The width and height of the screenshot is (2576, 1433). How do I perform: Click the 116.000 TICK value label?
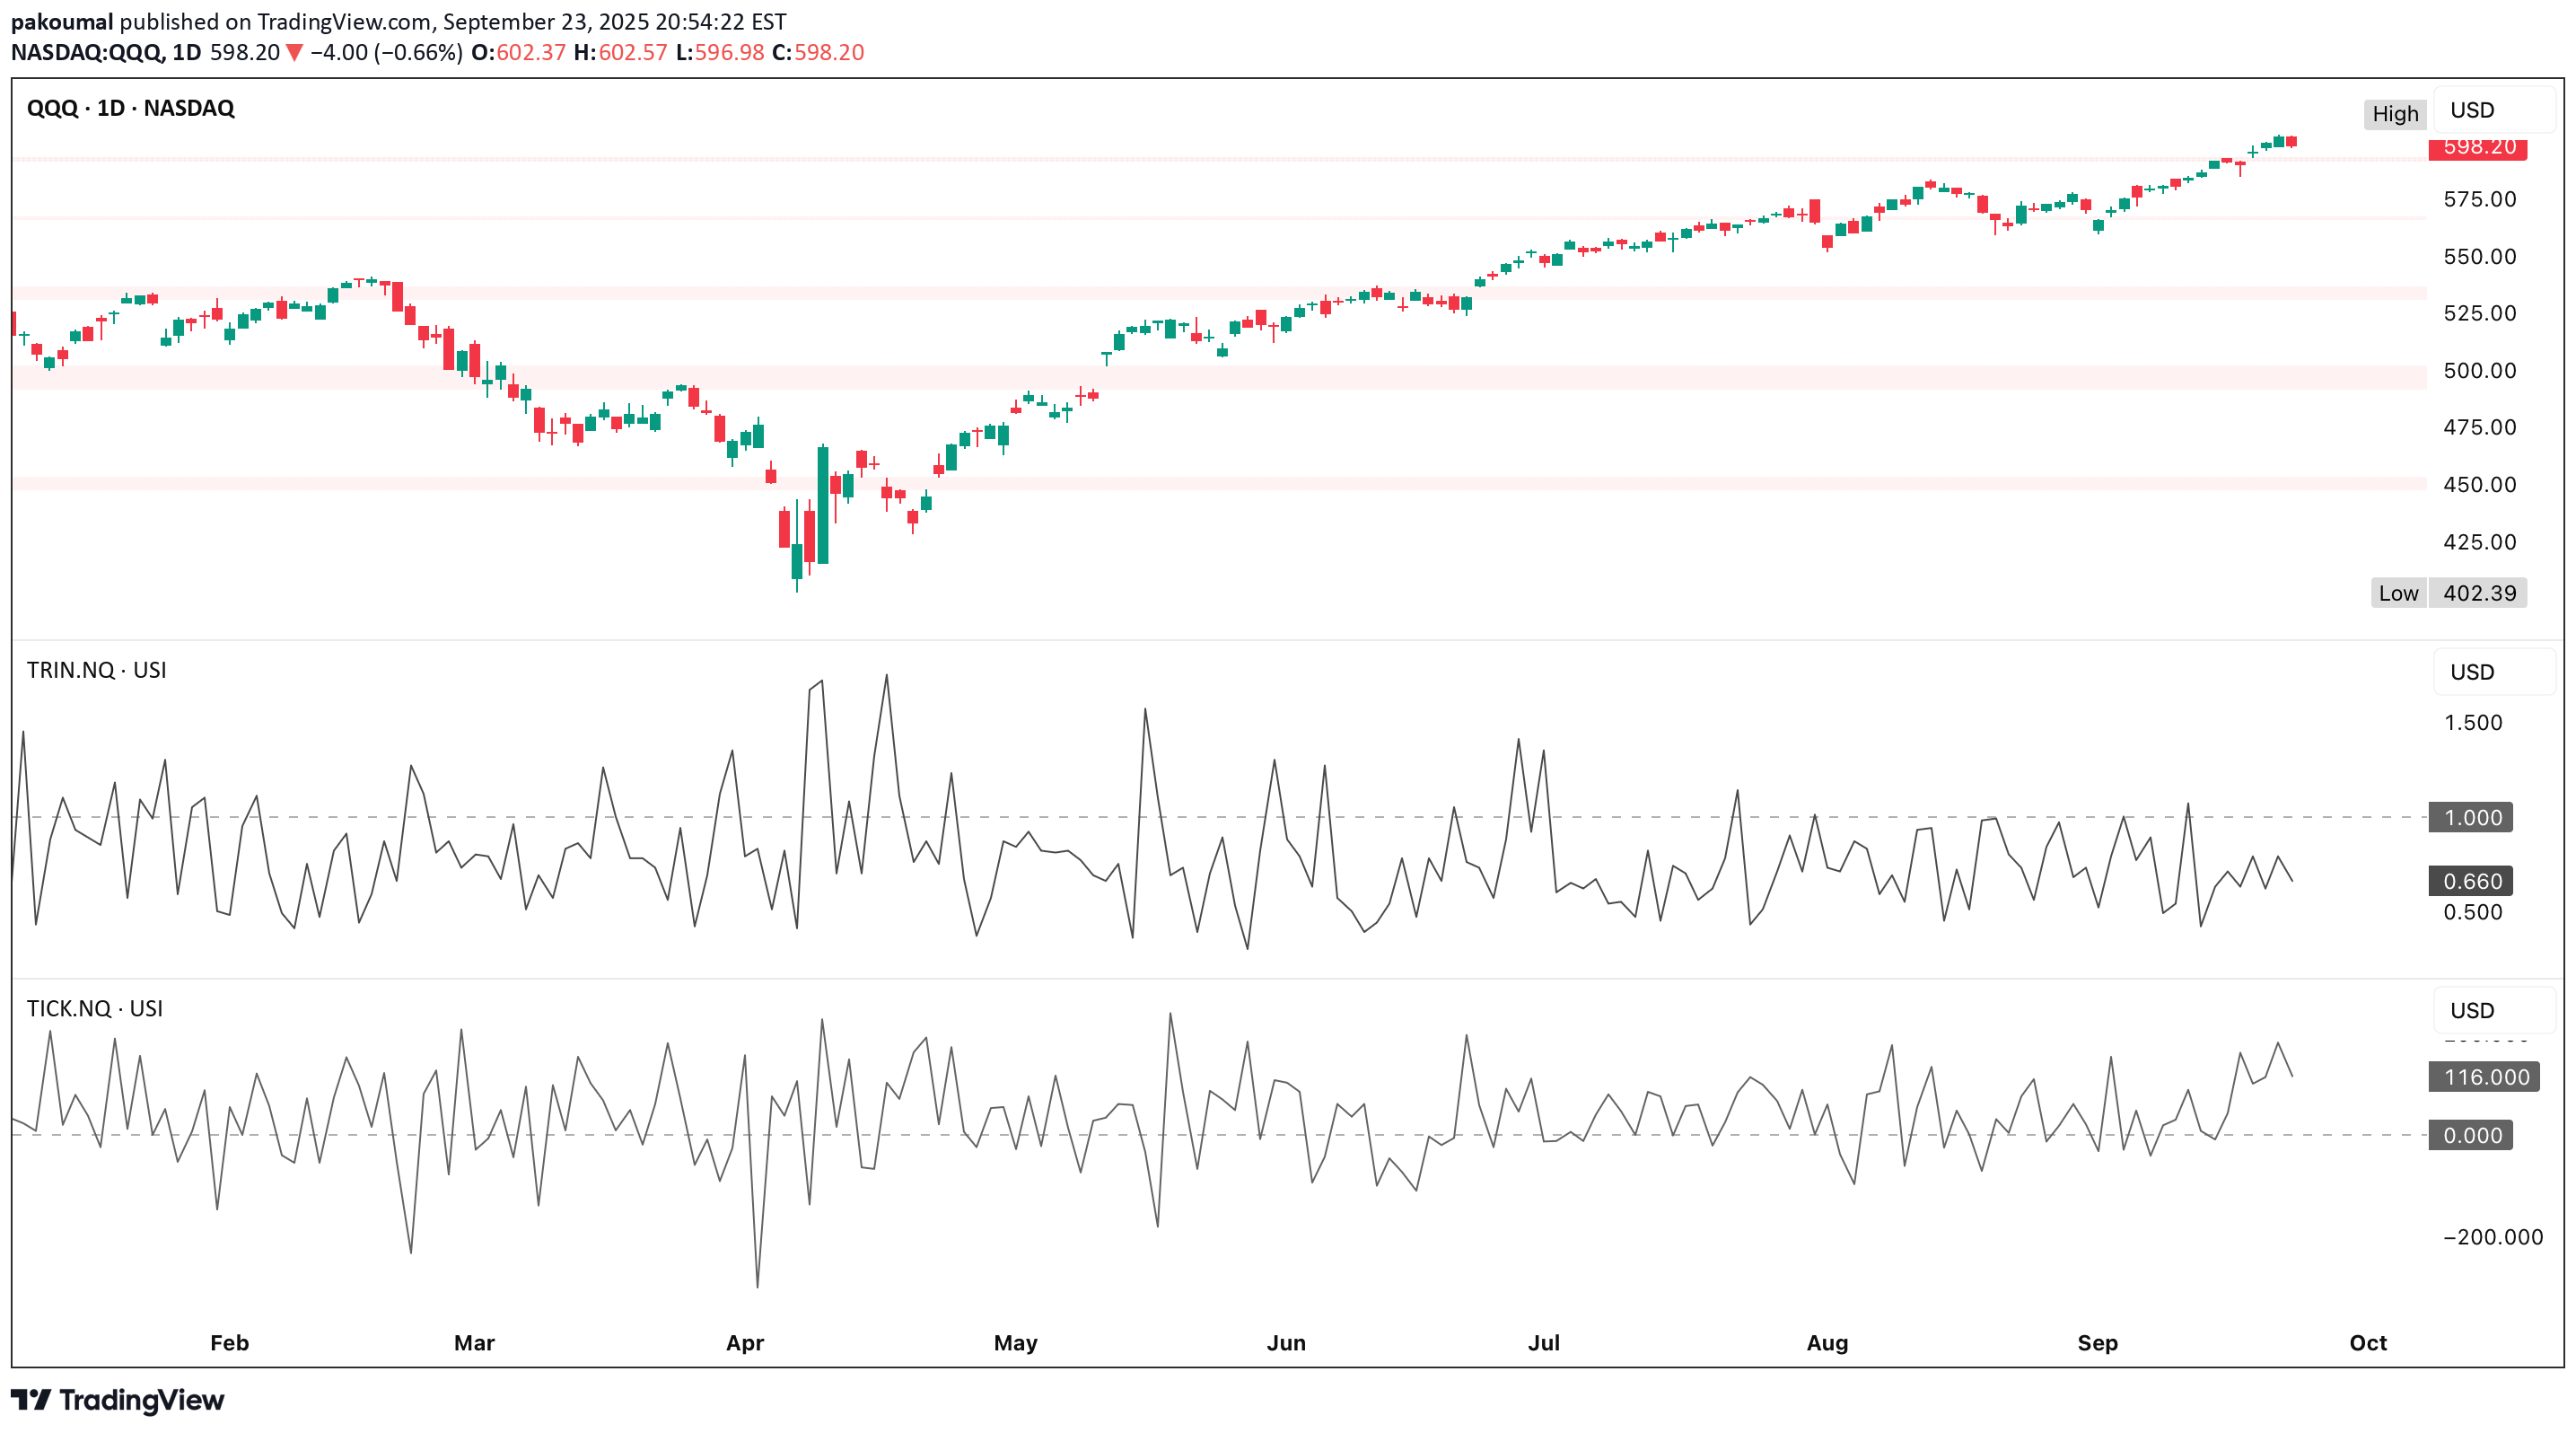pyautogui.click(x=2485, y=1077)
